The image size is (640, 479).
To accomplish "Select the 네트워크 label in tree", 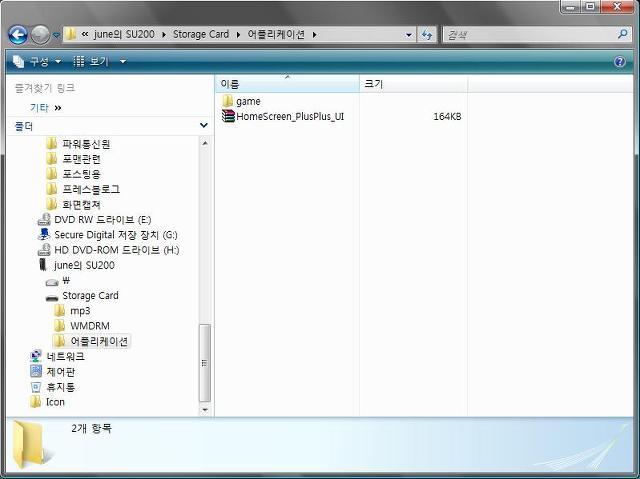I will [x=65, y=357].
